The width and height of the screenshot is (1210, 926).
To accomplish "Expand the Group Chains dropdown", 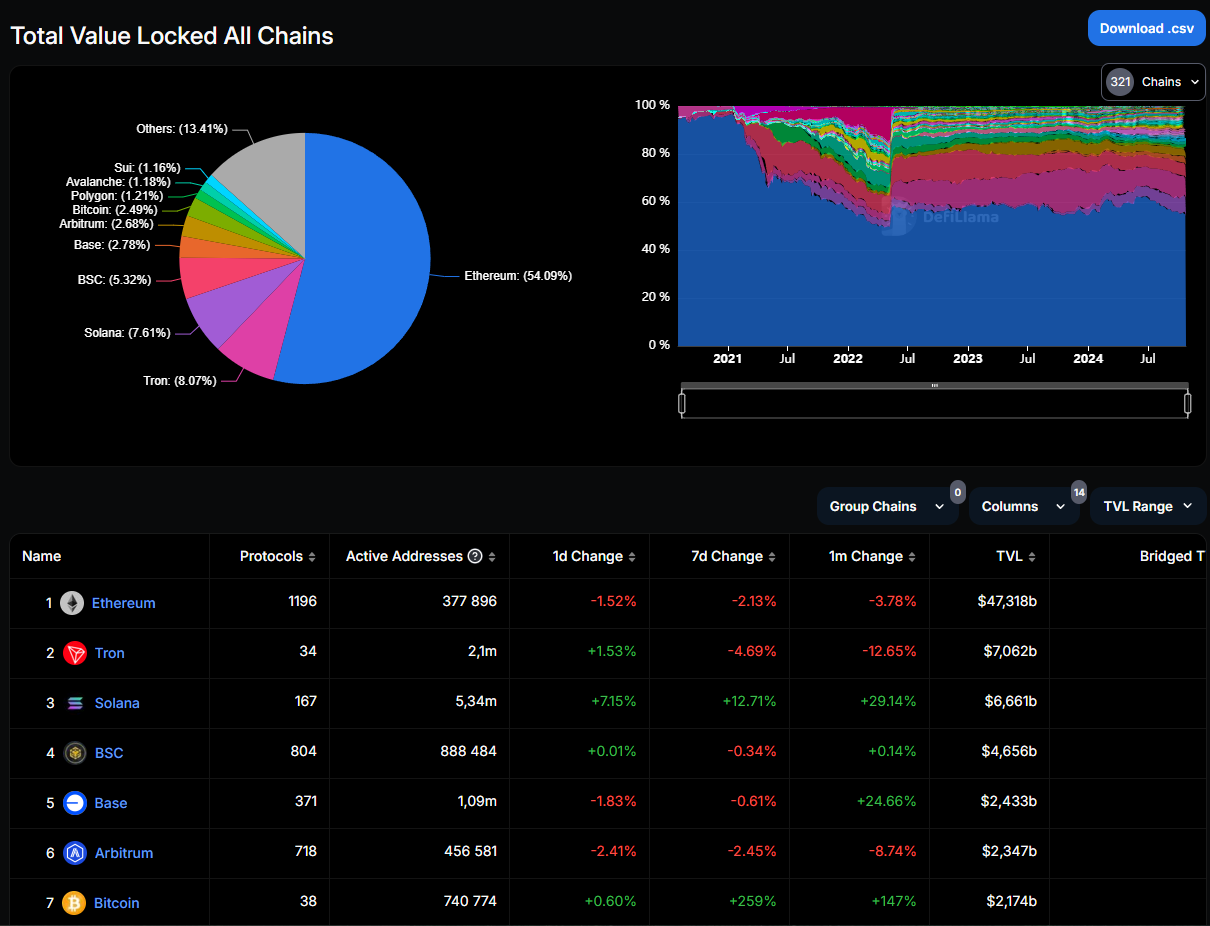I will pos(886,506).
